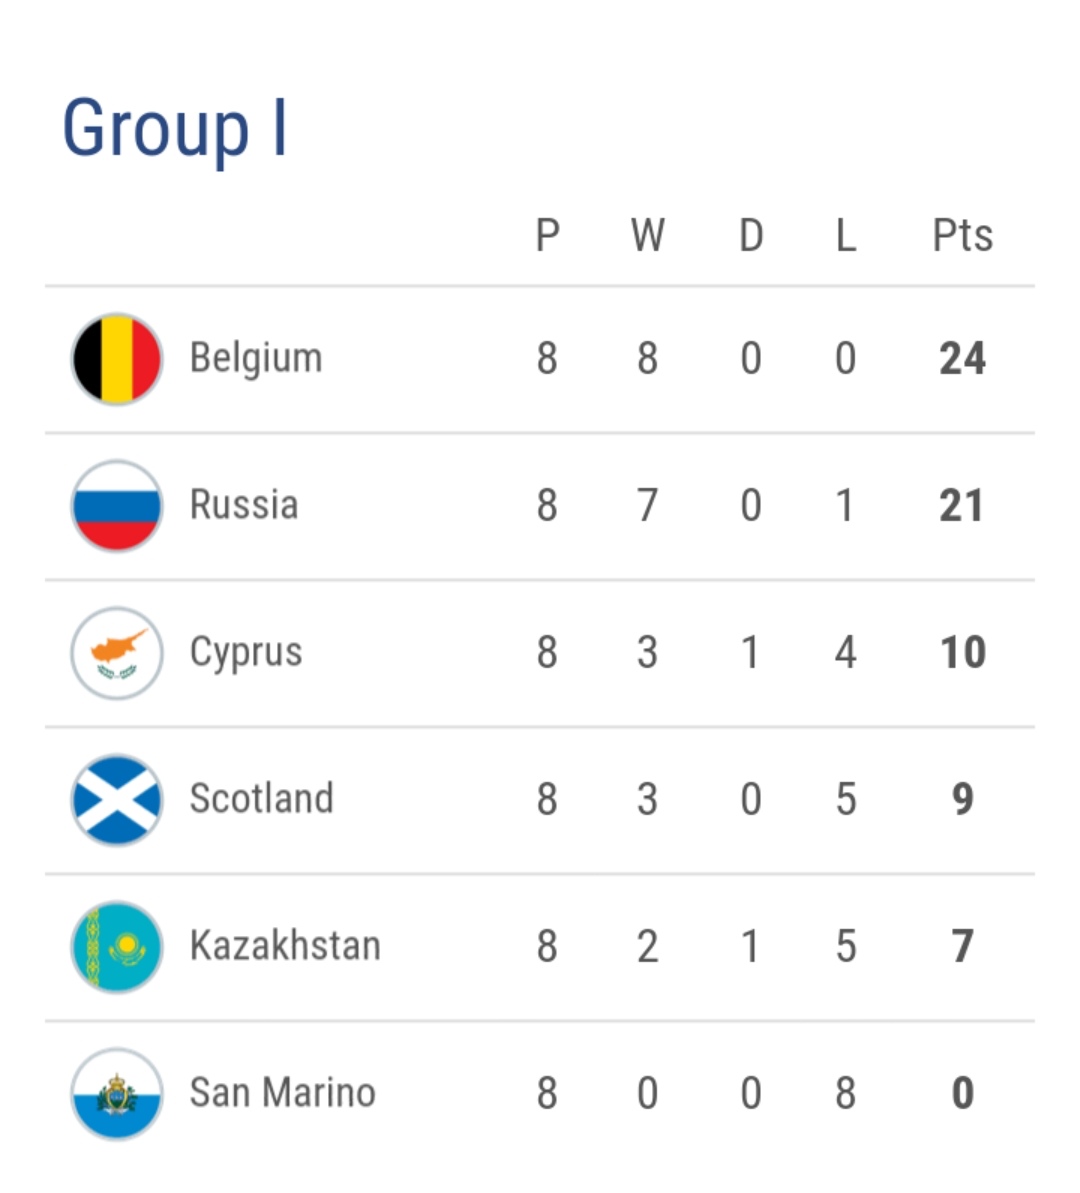
Task: Click the Pts column header
Action: point(962,236)
